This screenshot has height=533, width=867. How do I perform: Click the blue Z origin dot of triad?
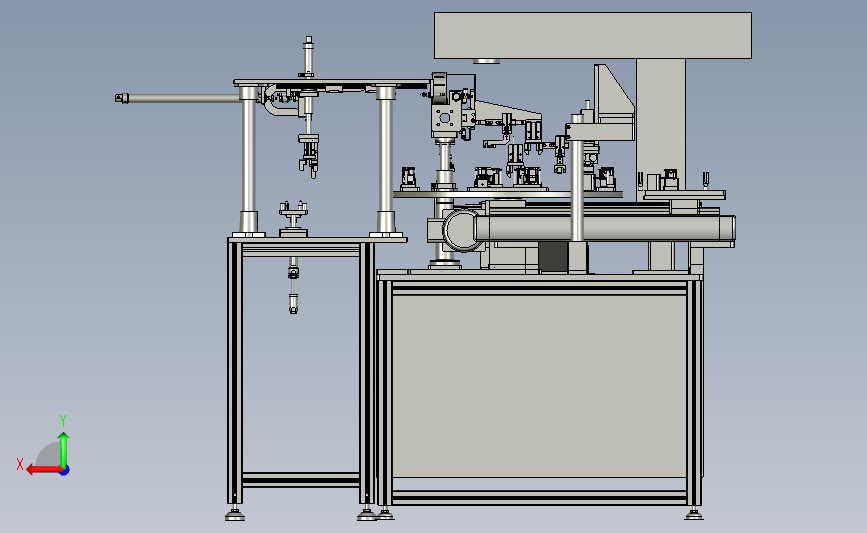(65, 471)
